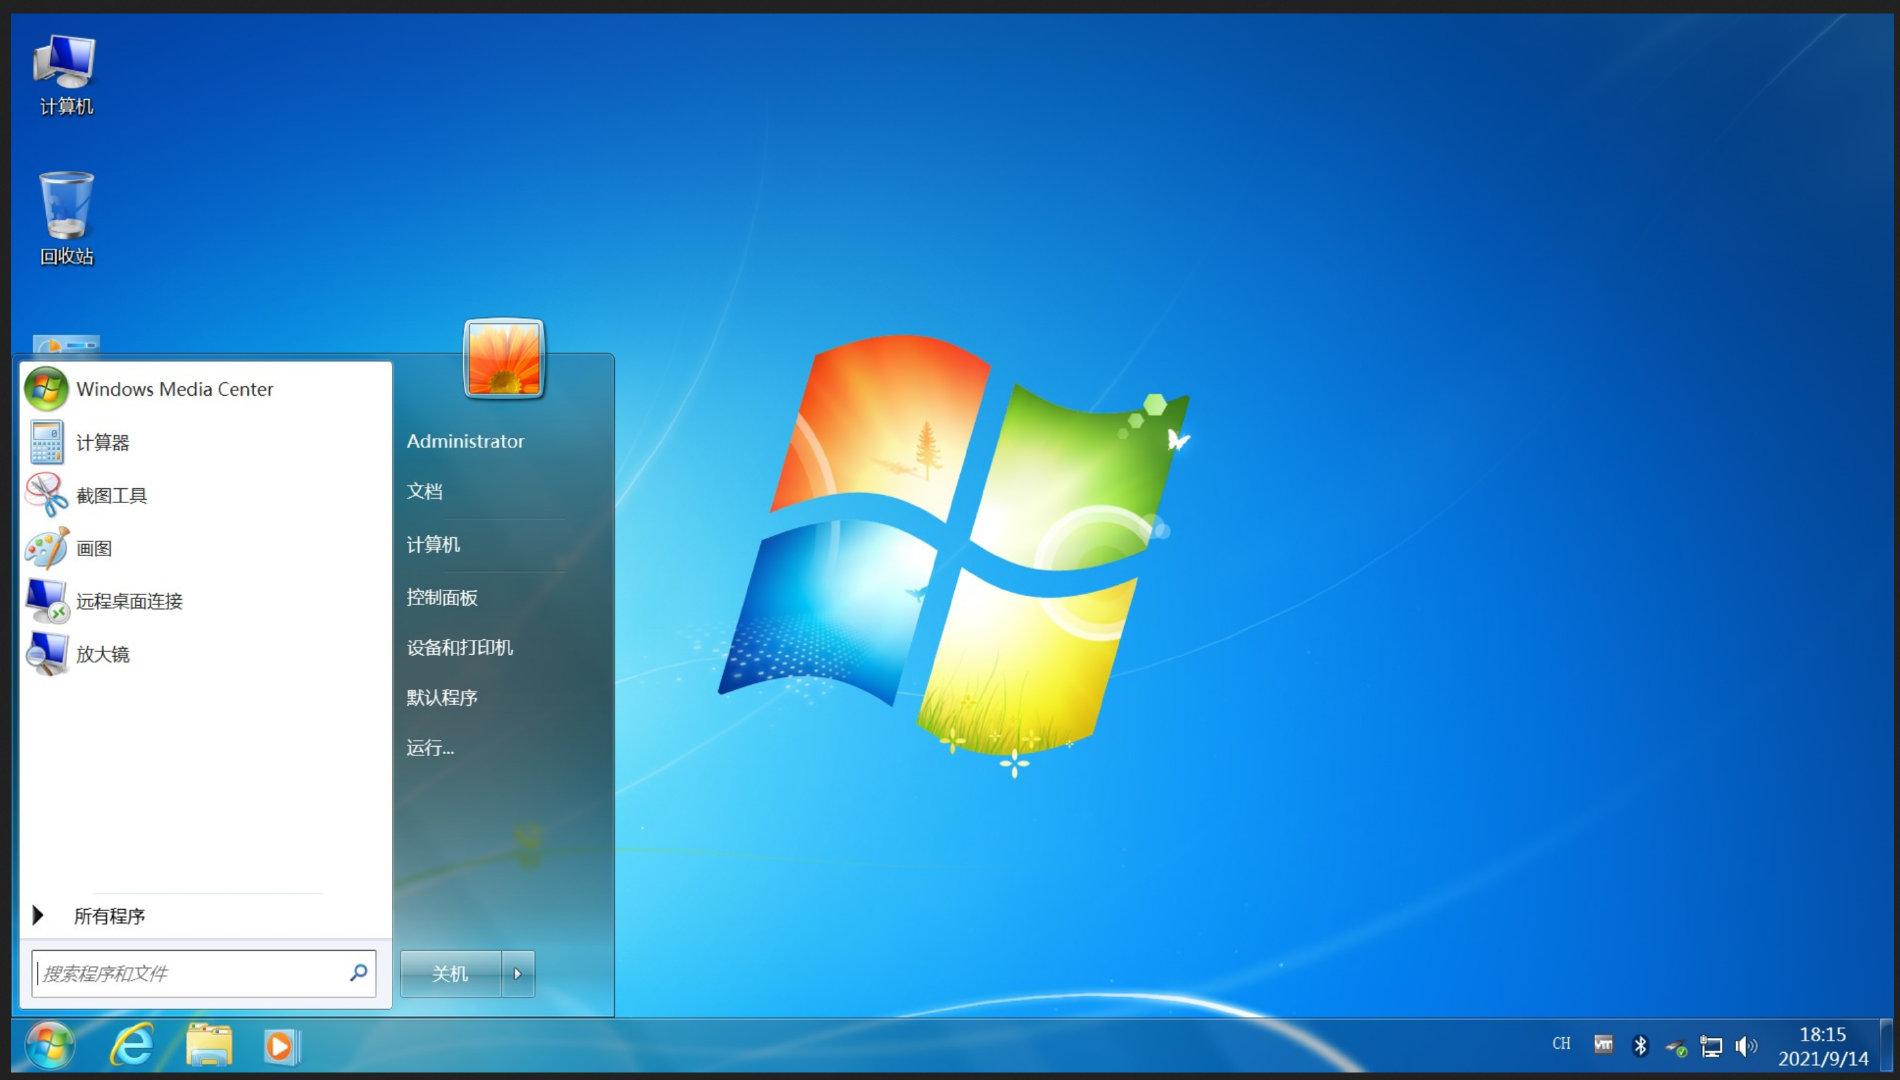Open 设备和打印机 devices and printers
This screenshot has width=1900, height=1080.
coord(460,647)
